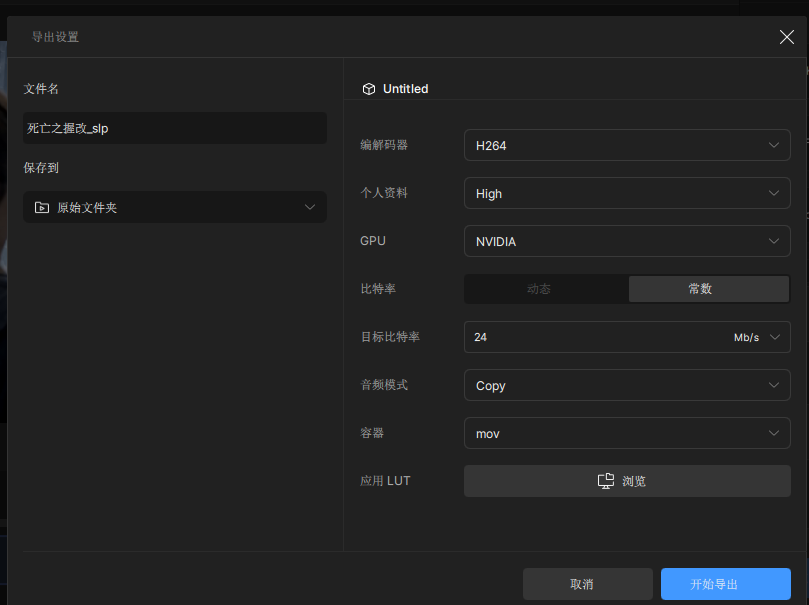Click the 编解码器 label

[x=384, y=145]
